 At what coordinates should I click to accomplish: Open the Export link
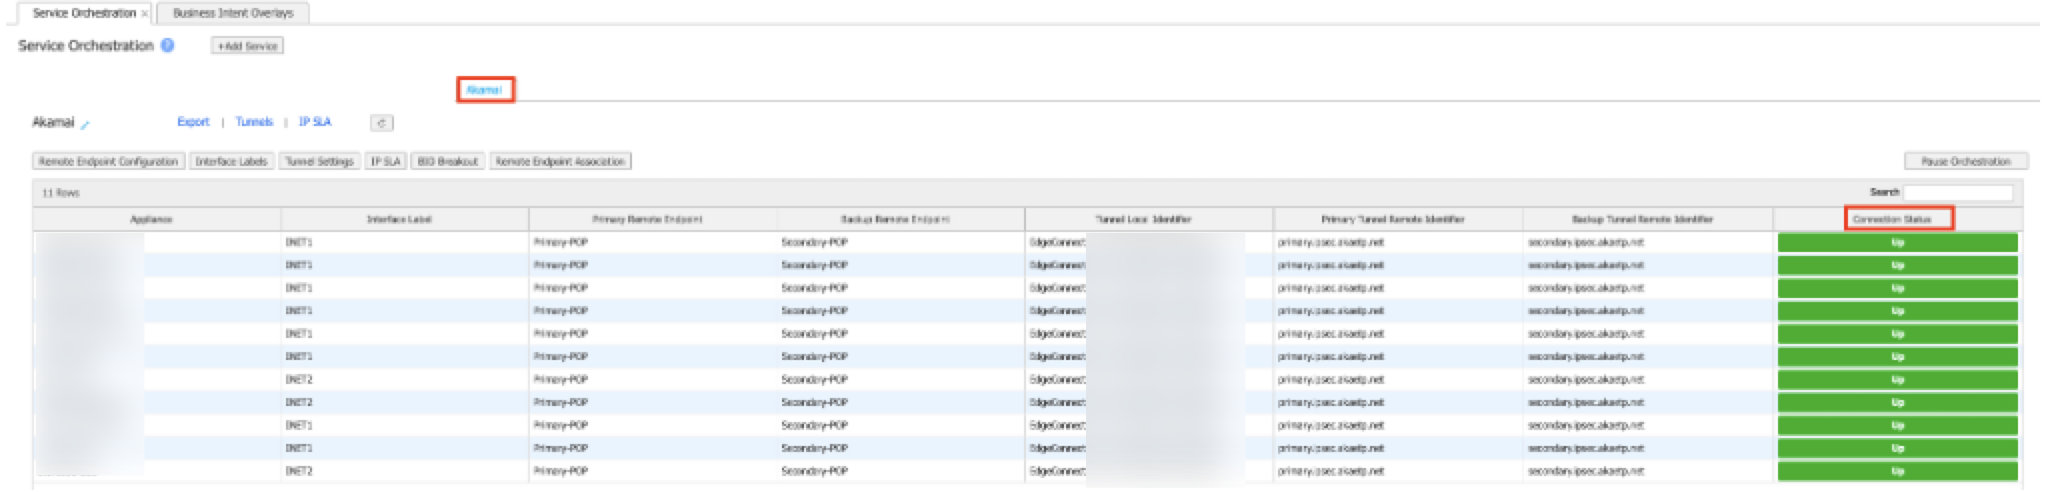pyautogui.click(x=193, y=122)
